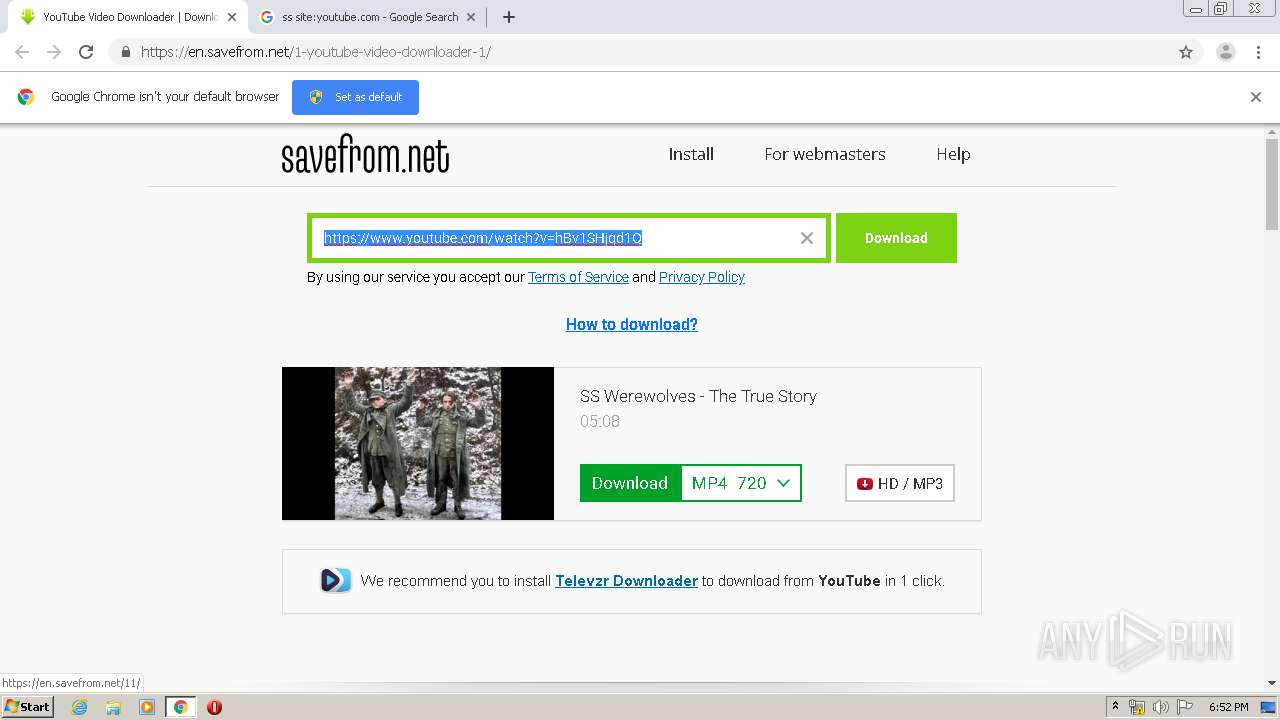Open File Explorer from the taskbar
1280x720 pixels.
pos(113,707)
